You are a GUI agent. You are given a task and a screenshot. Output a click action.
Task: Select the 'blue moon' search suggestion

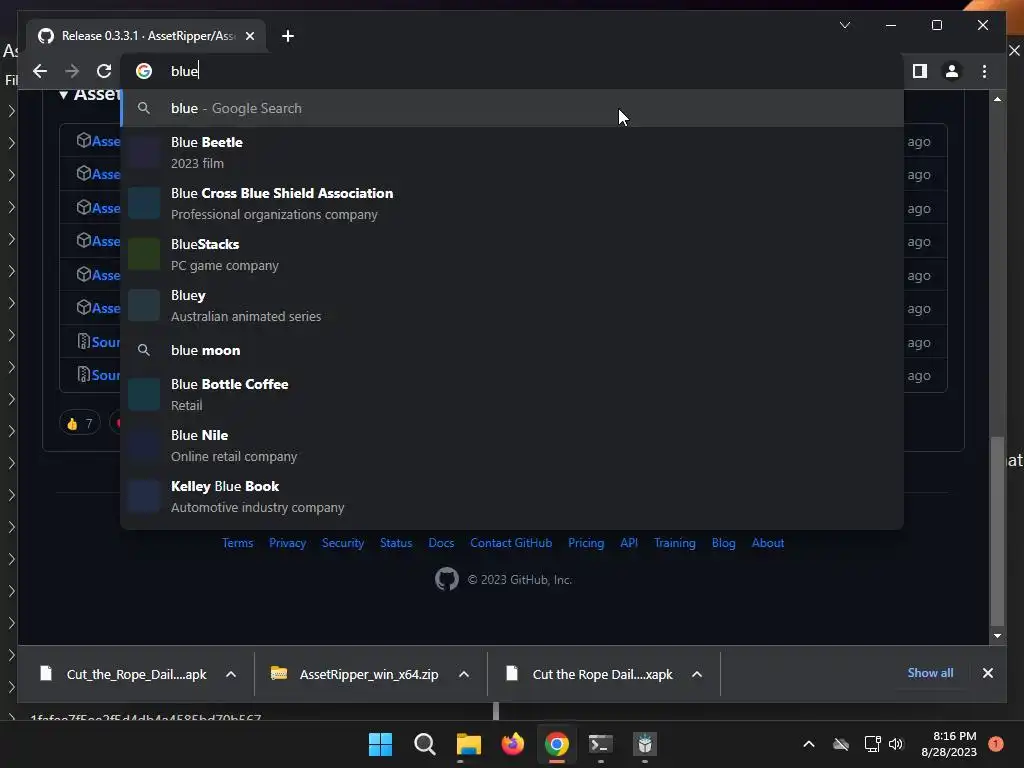point(512,350)
